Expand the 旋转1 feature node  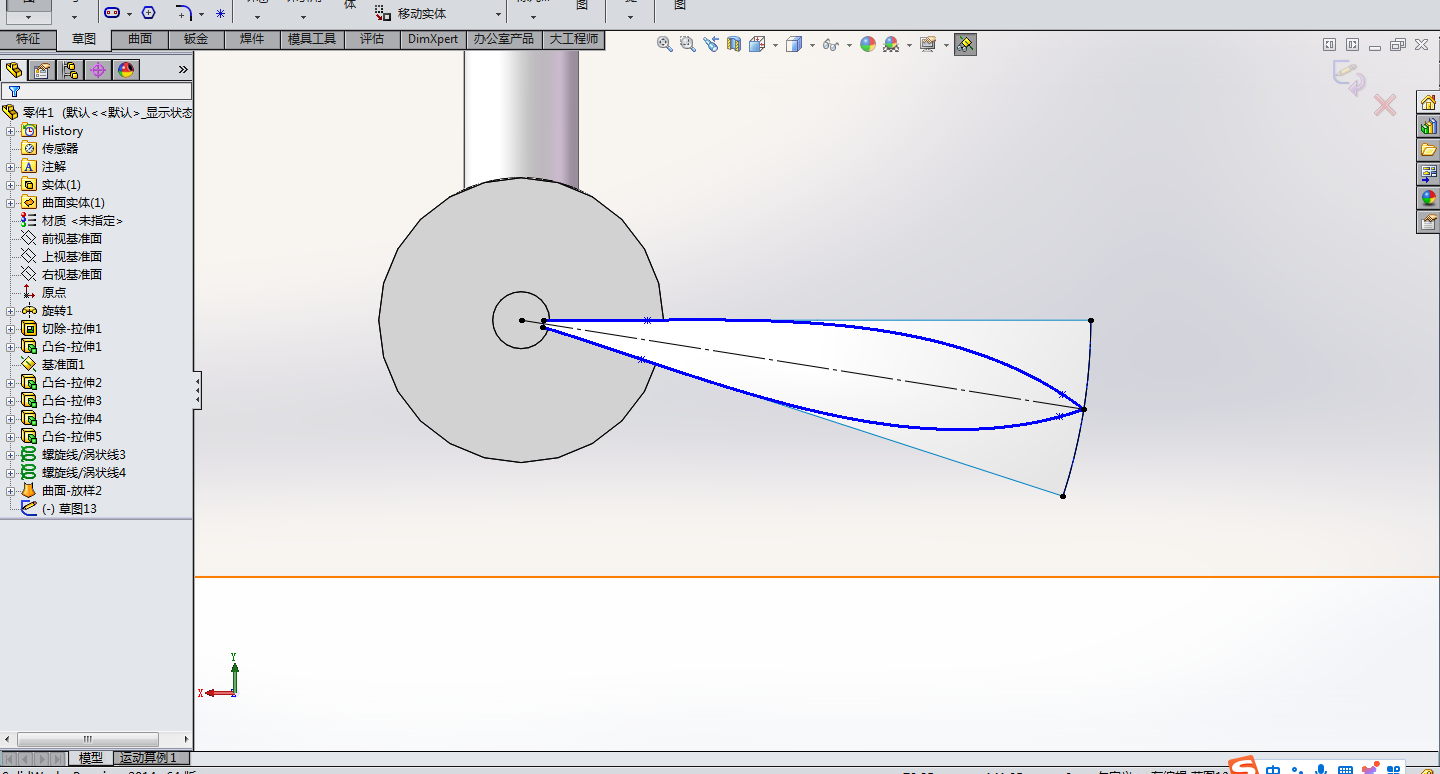[x=11, y=311]
